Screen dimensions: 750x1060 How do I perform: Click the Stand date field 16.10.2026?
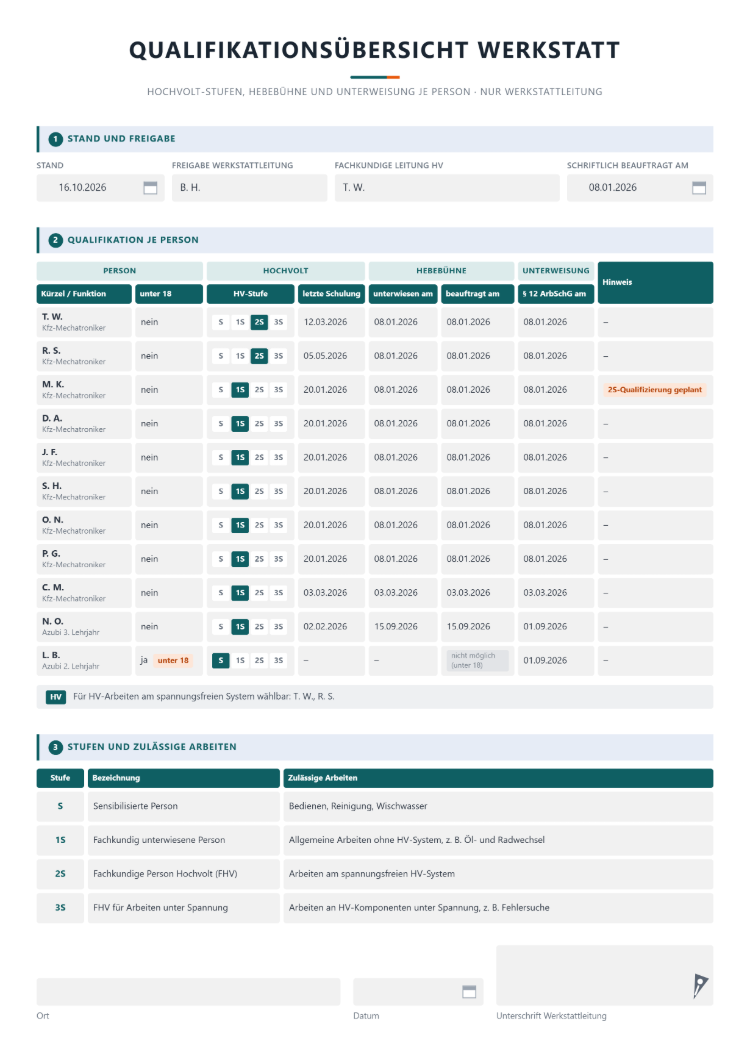point(101,188)
